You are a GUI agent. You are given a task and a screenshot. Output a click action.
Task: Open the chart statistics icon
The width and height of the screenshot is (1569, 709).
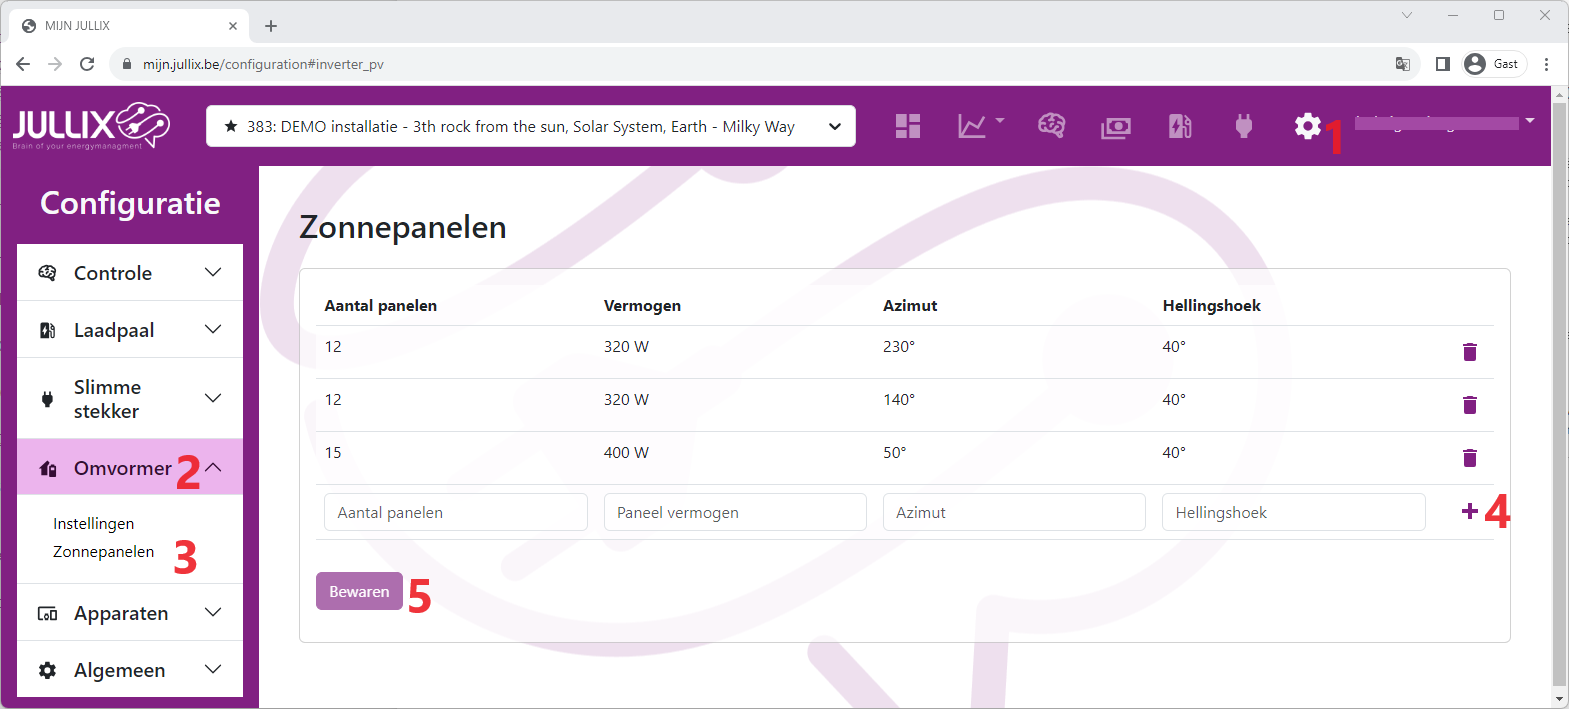coord(972,126)
